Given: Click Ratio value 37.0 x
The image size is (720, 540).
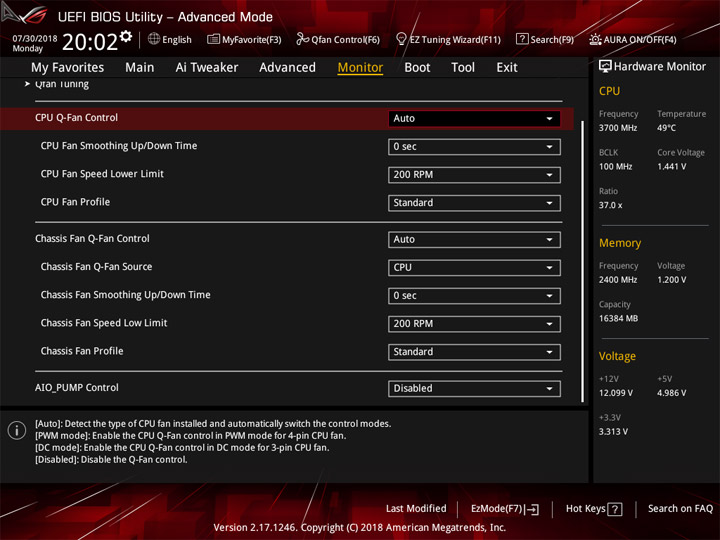Looking at the screenshot, I should point(610,205).
